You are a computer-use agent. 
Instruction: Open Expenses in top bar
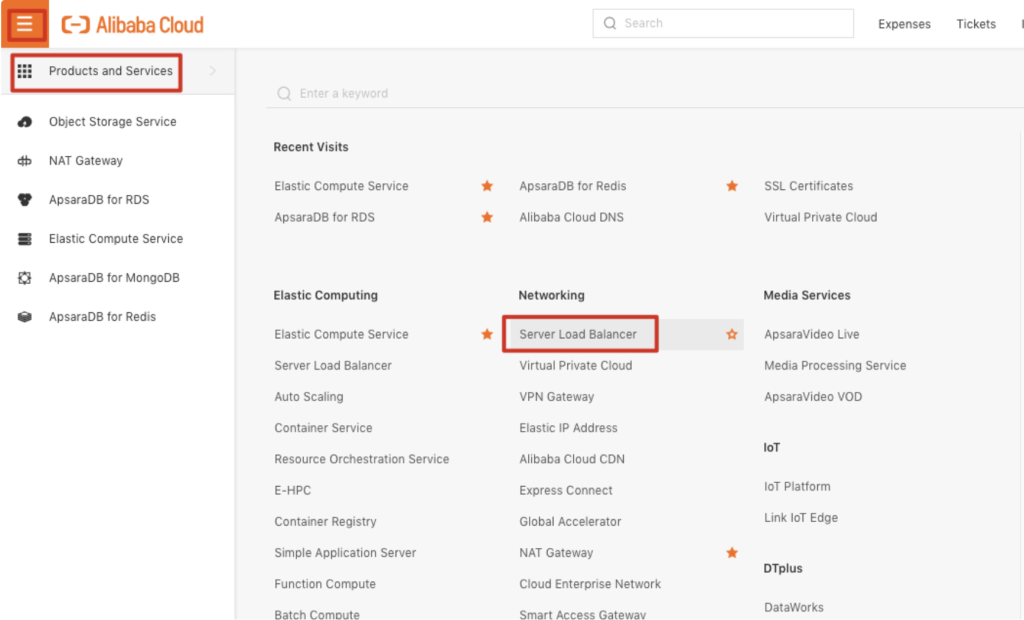click(904, 24)
